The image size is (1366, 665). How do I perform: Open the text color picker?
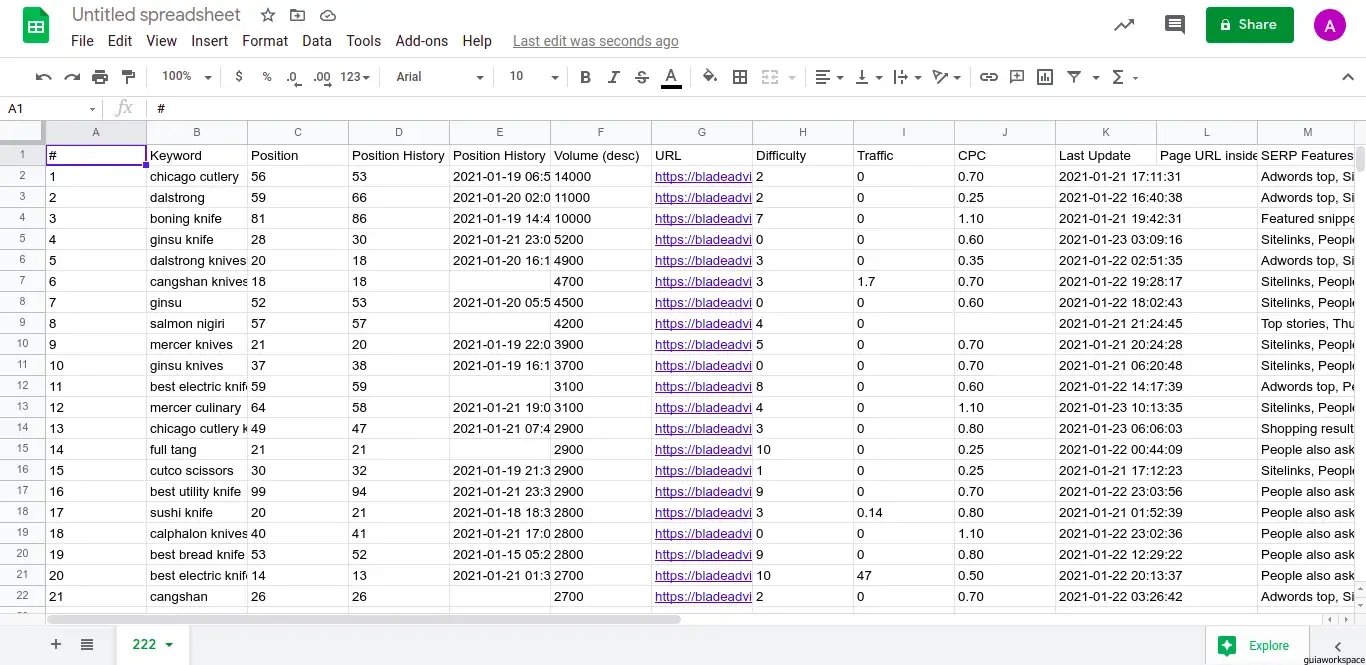[671, 77]
